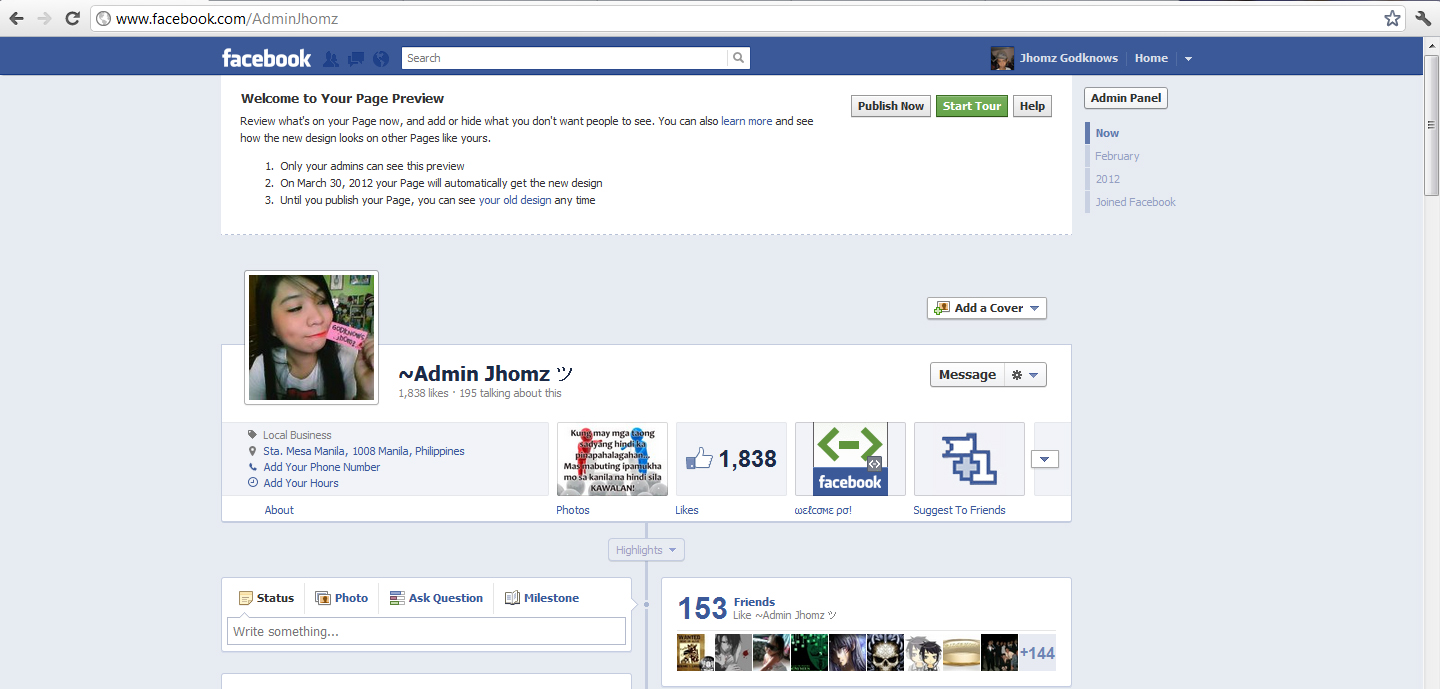Viewport: 1440px width, 689px height.
Task: Open account dropdown arrow next to Home
Action: point(1188,59)
